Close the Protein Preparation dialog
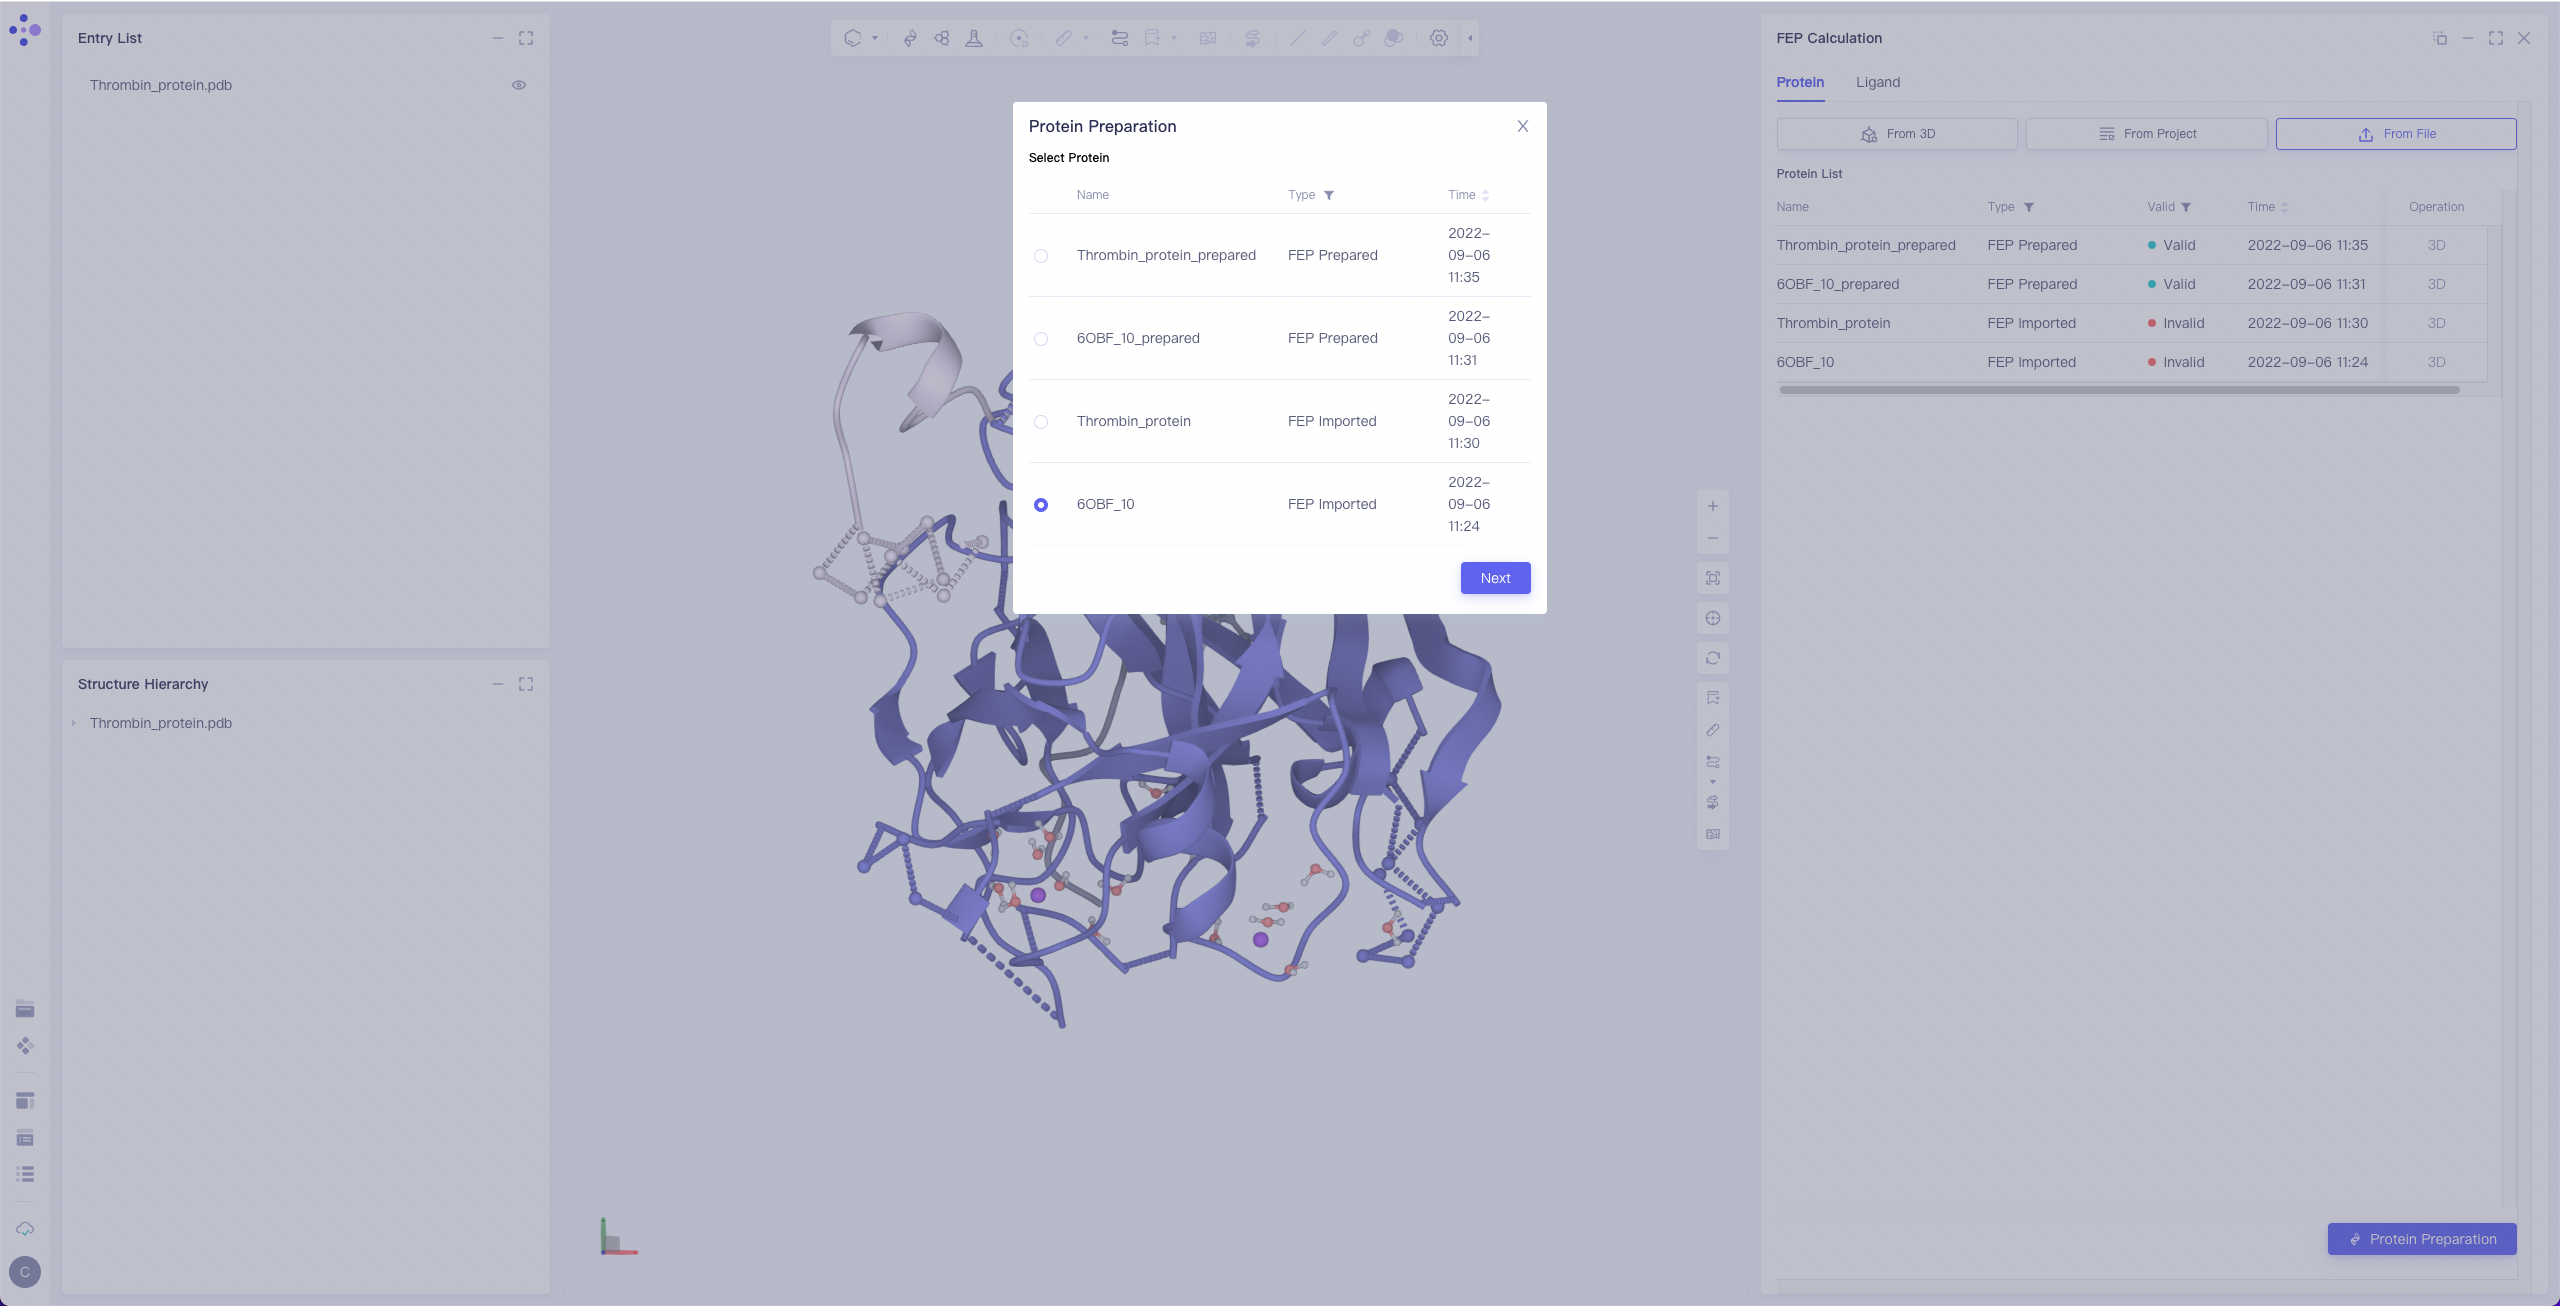 1522,126
